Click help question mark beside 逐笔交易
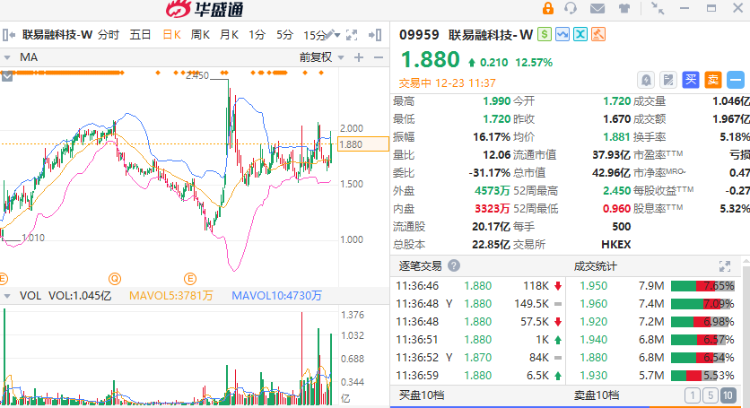 pos(454,266)
